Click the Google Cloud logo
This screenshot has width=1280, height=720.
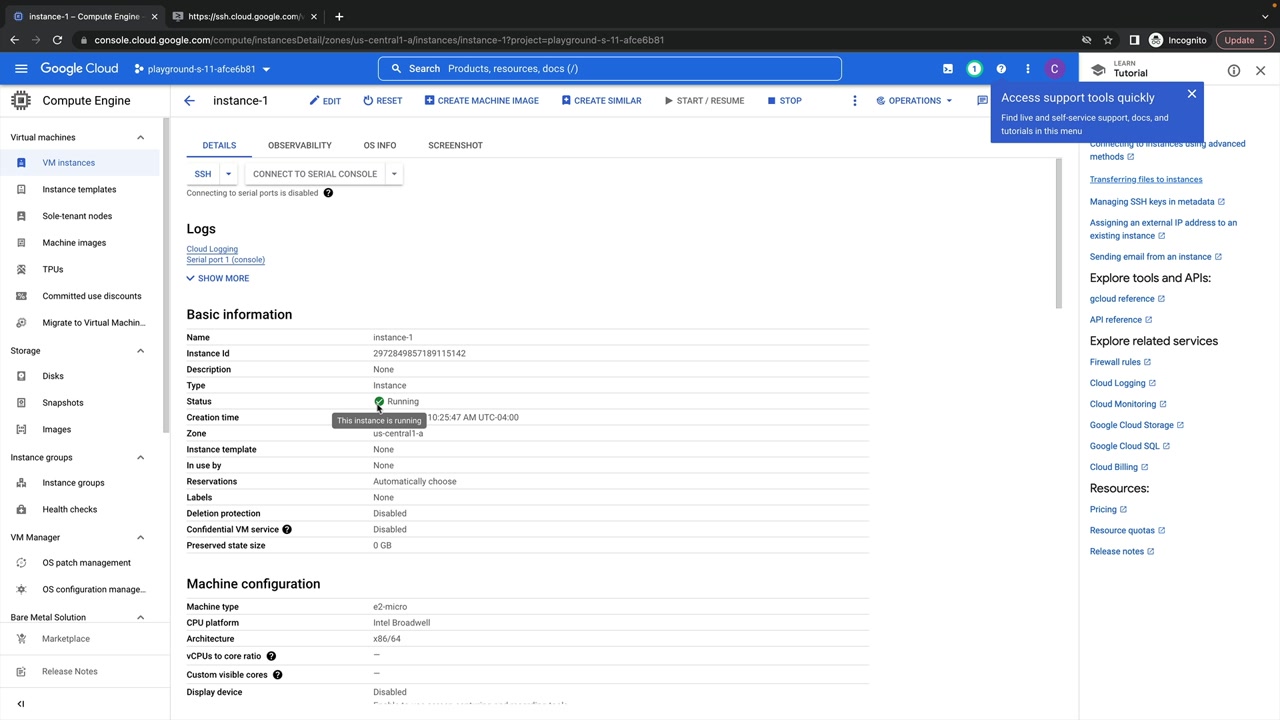[x=79, y=69]
